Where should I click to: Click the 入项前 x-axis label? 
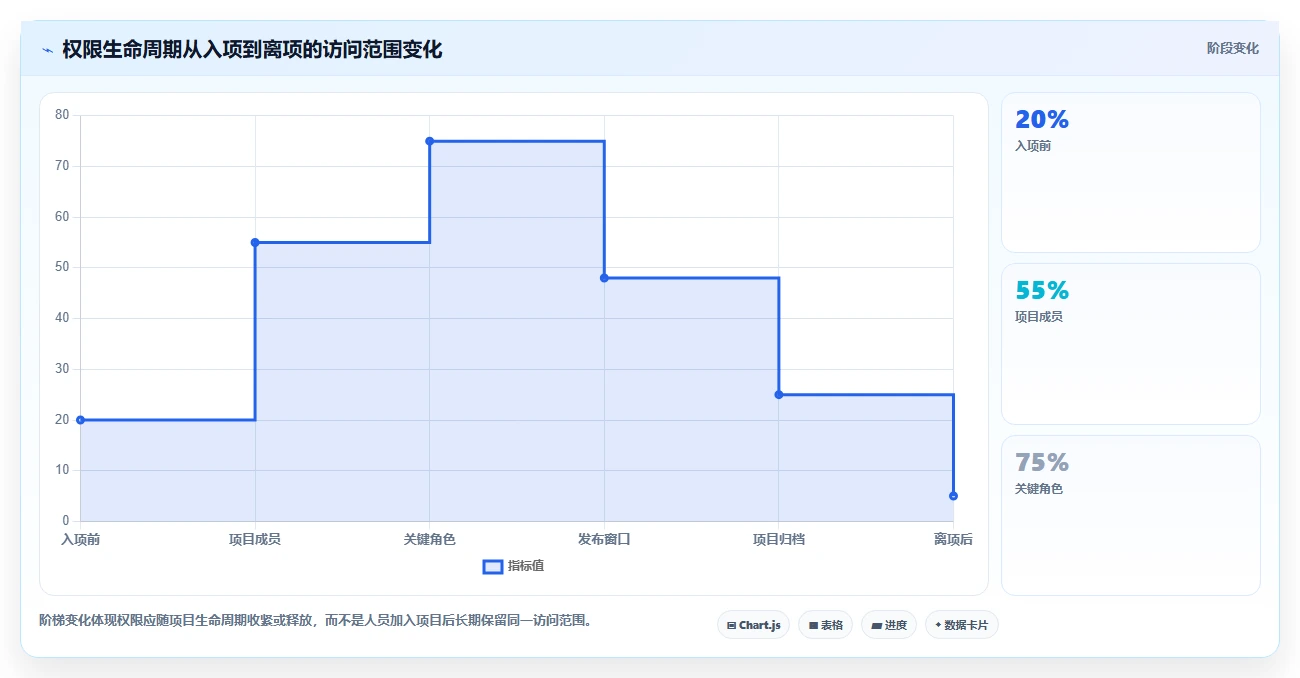[80, 539]
